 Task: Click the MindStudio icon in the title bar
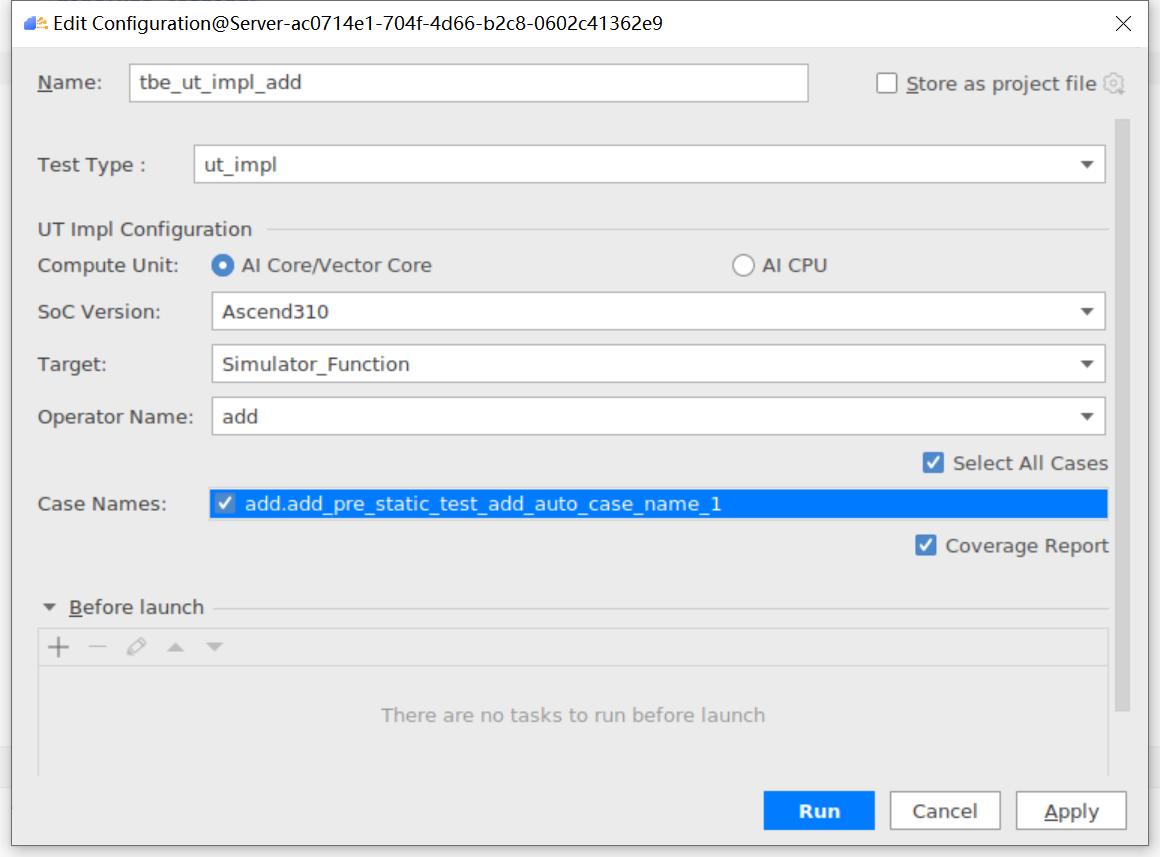click(36, 24)
